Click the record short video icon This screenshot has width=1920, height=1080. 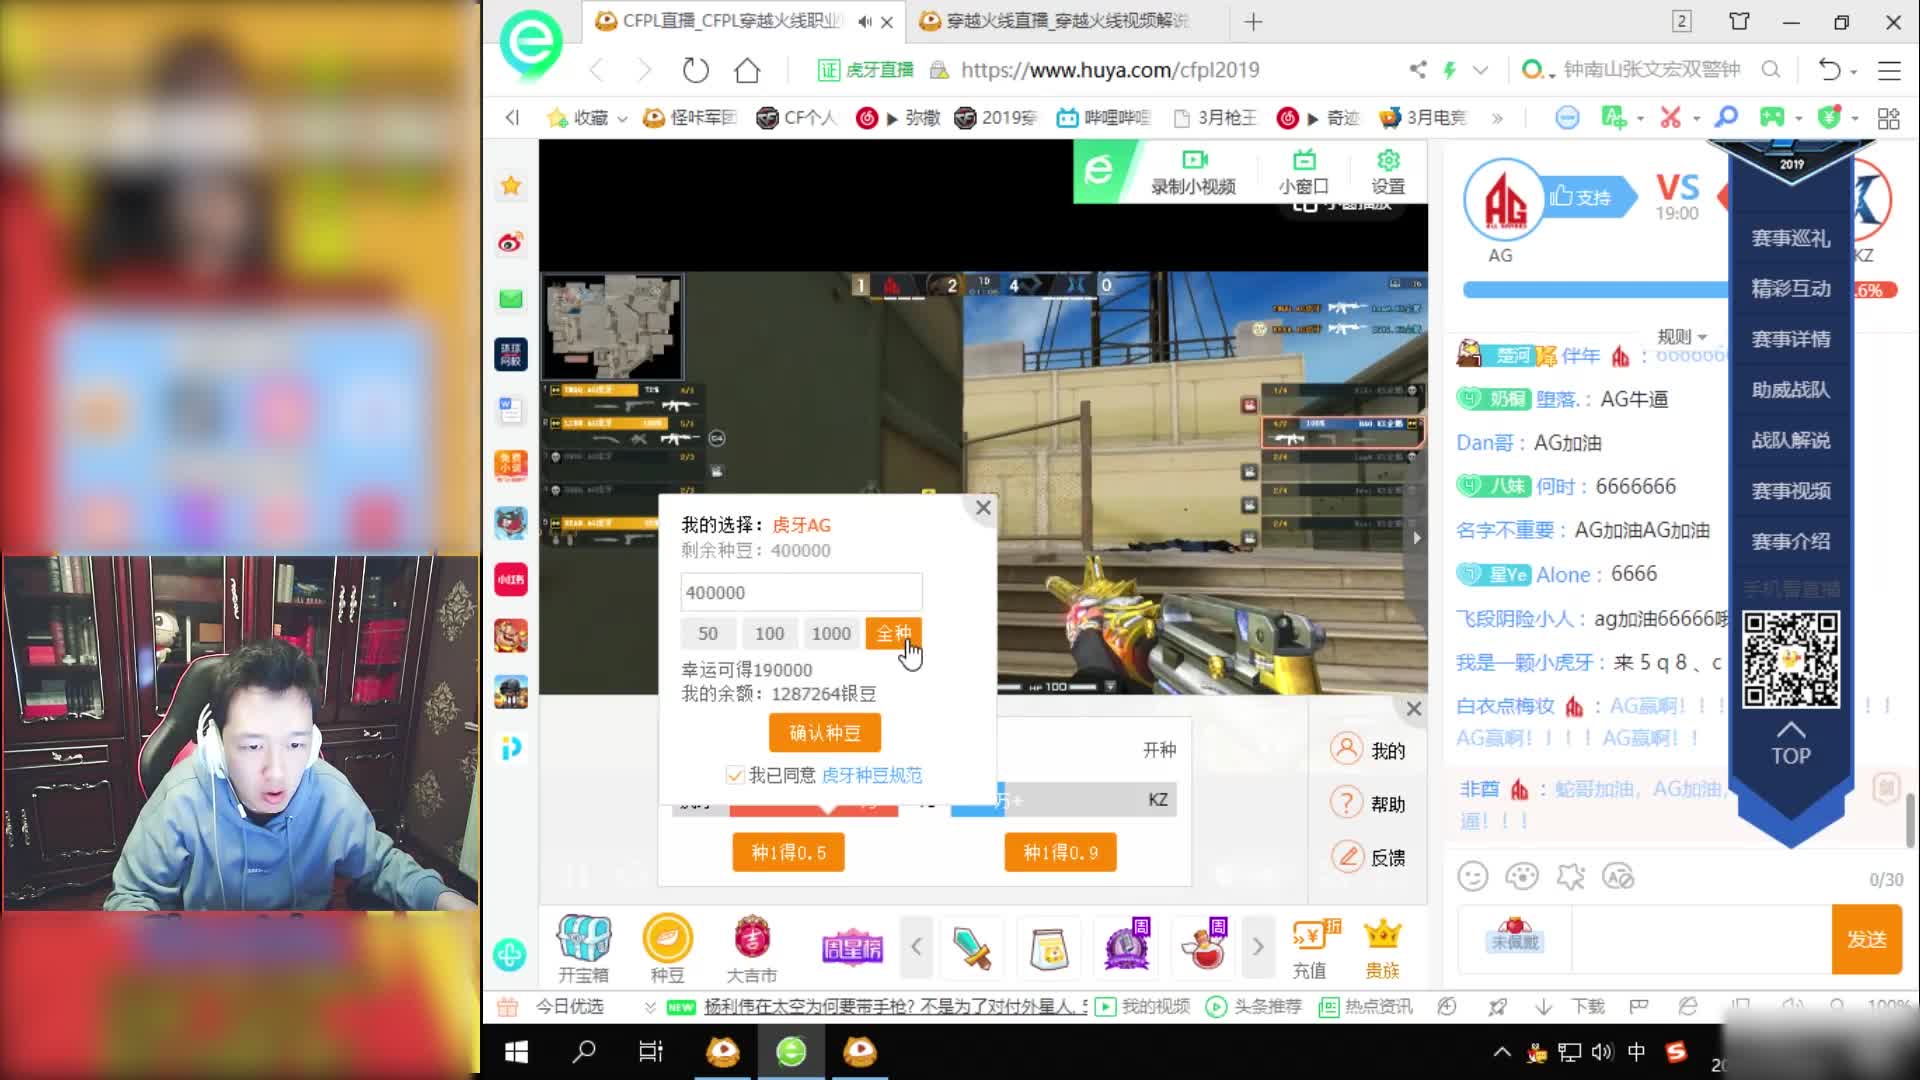point(1193,172)
